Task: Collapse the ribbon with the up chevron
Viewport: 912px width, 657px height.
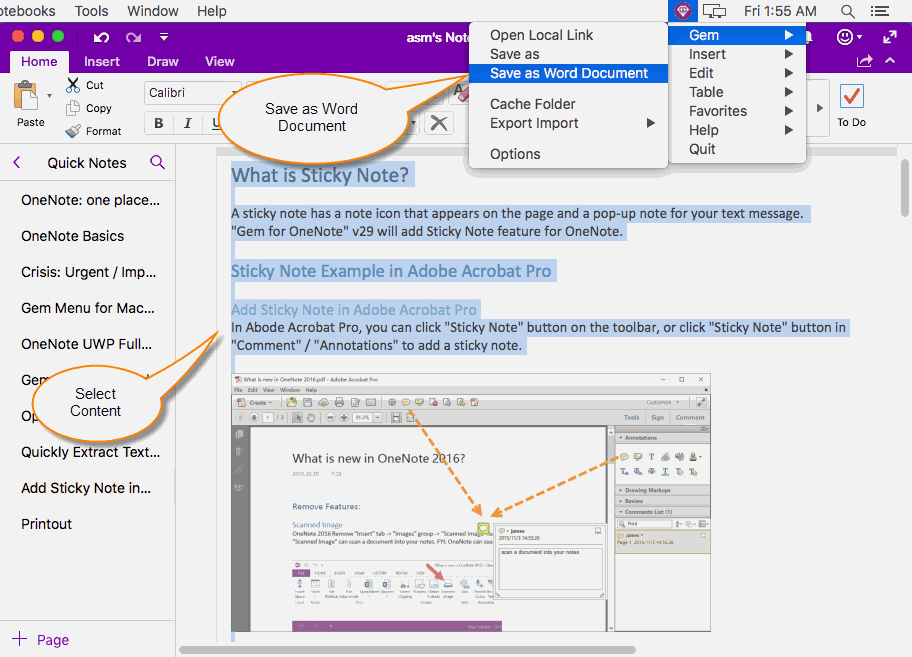Action: [x=890, y=60]
